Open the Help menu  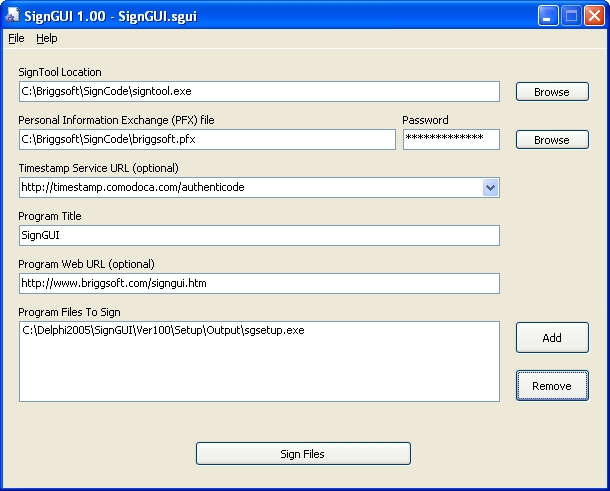pyautogui.click(x=47, y=38)
